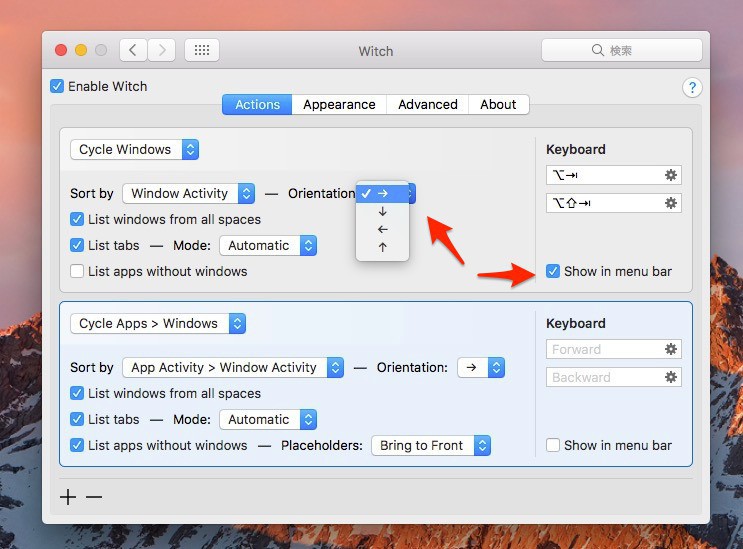Open the help question mark button

point(692,88)
